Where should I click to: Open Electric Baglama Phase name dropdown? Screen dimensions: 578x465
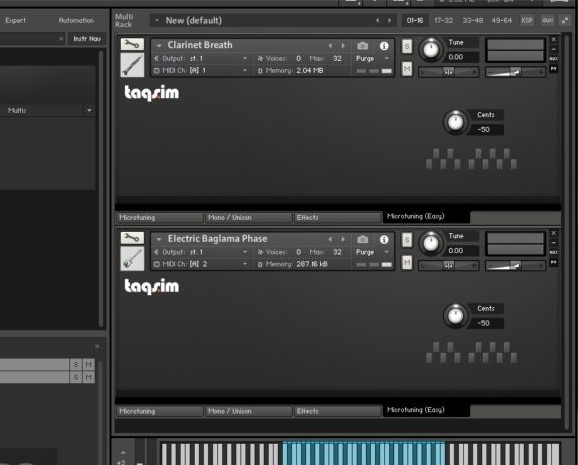coord(159,239)
